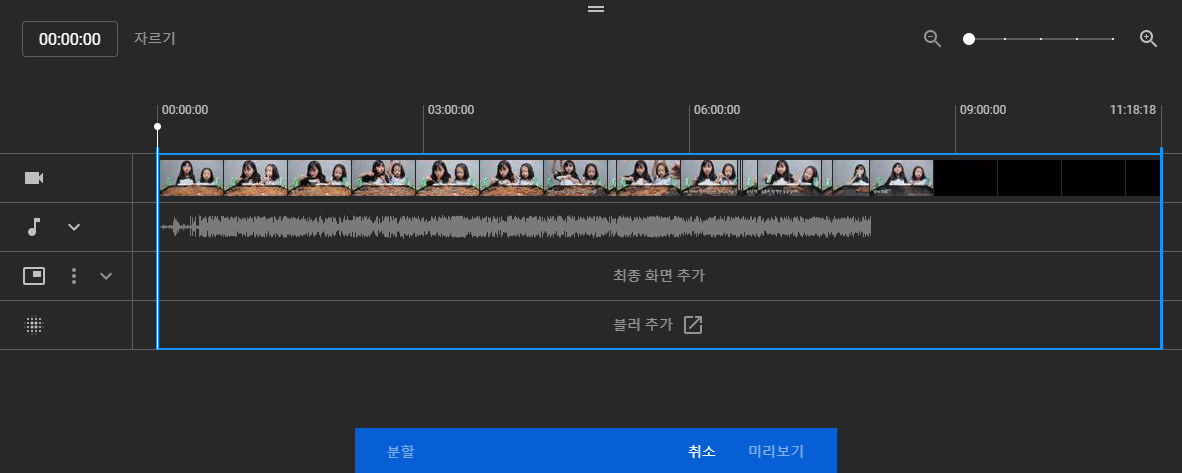Click the right blue trim handle of the selection

[x=1161, y=249]
